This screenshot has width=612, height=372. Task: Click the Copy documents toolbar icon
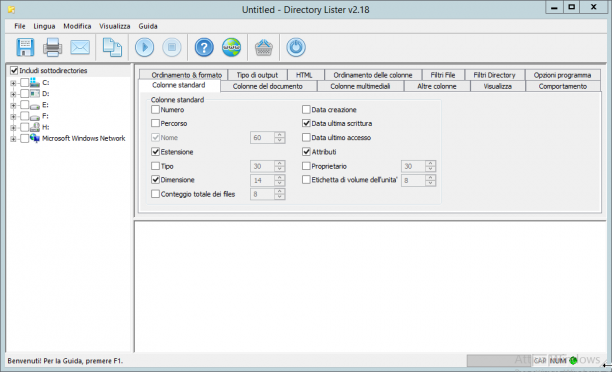(x=112, y=47)
